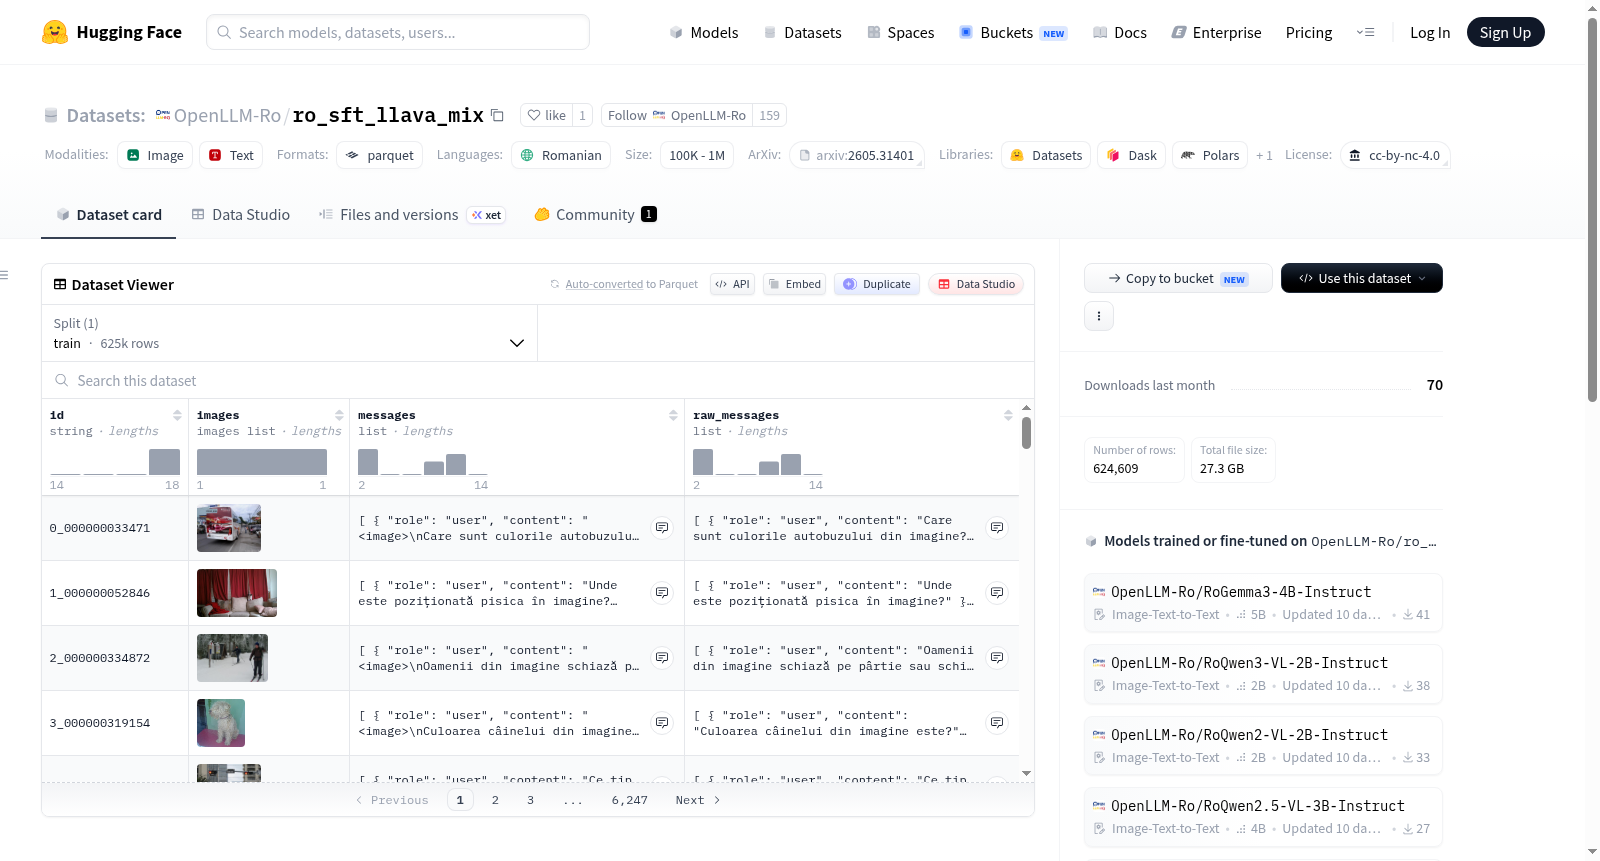1600x861 pixels.
Task: Open the Files and versions tab
Action: tap(412, 215)
